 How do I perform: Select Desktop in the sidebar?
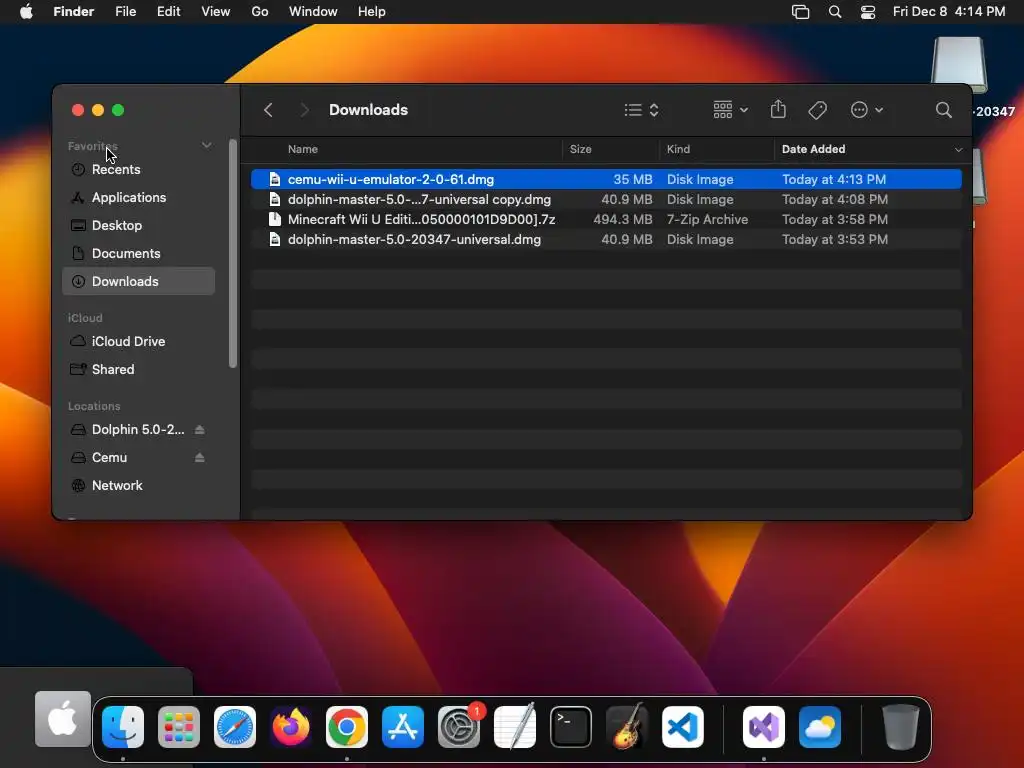pyautogui.click(x=138, y=225)
